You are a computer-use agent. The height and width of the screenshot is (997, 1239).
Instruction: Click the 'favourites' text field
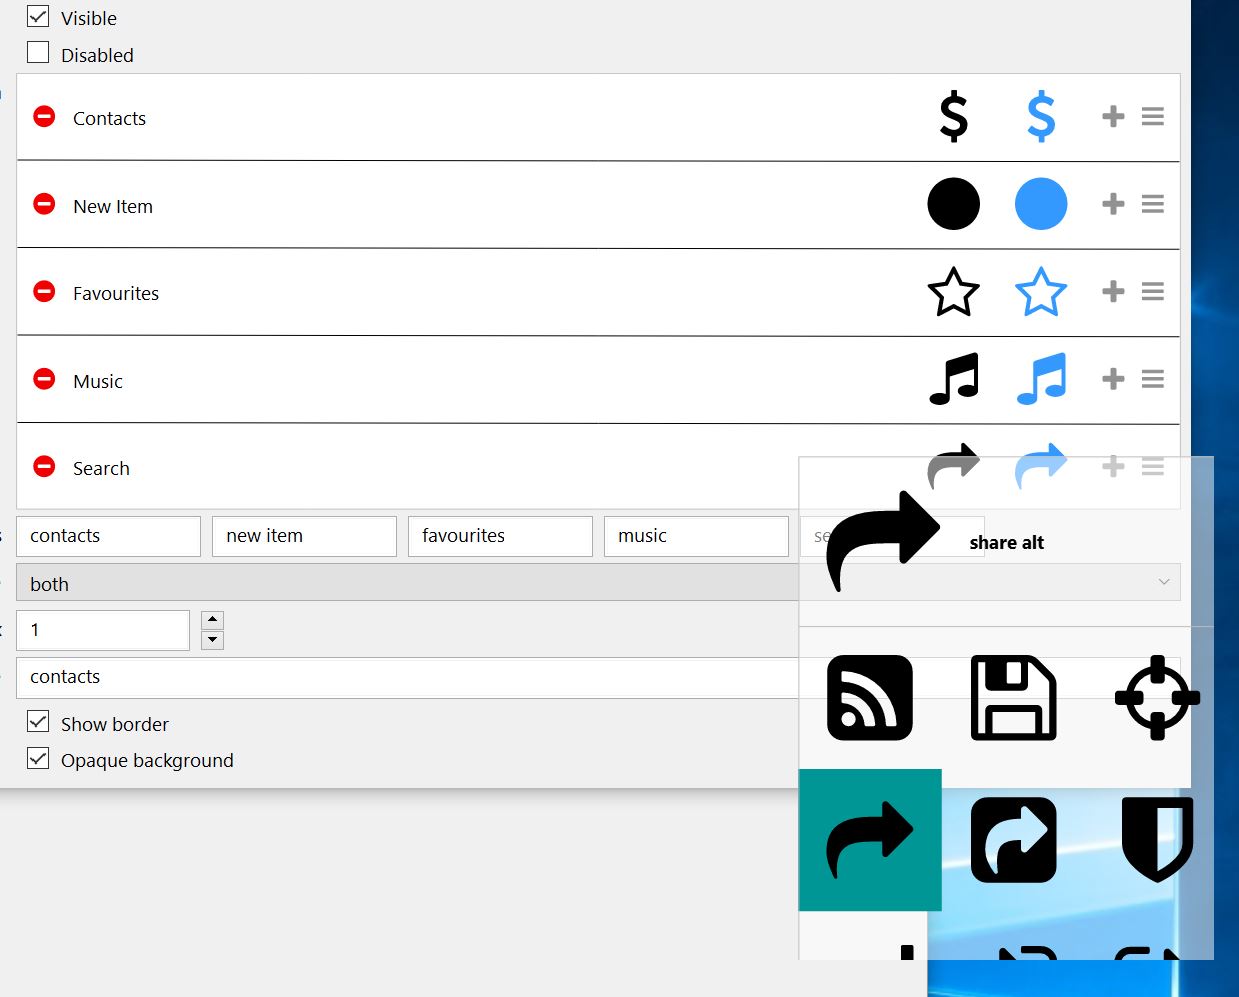[500, 536]
